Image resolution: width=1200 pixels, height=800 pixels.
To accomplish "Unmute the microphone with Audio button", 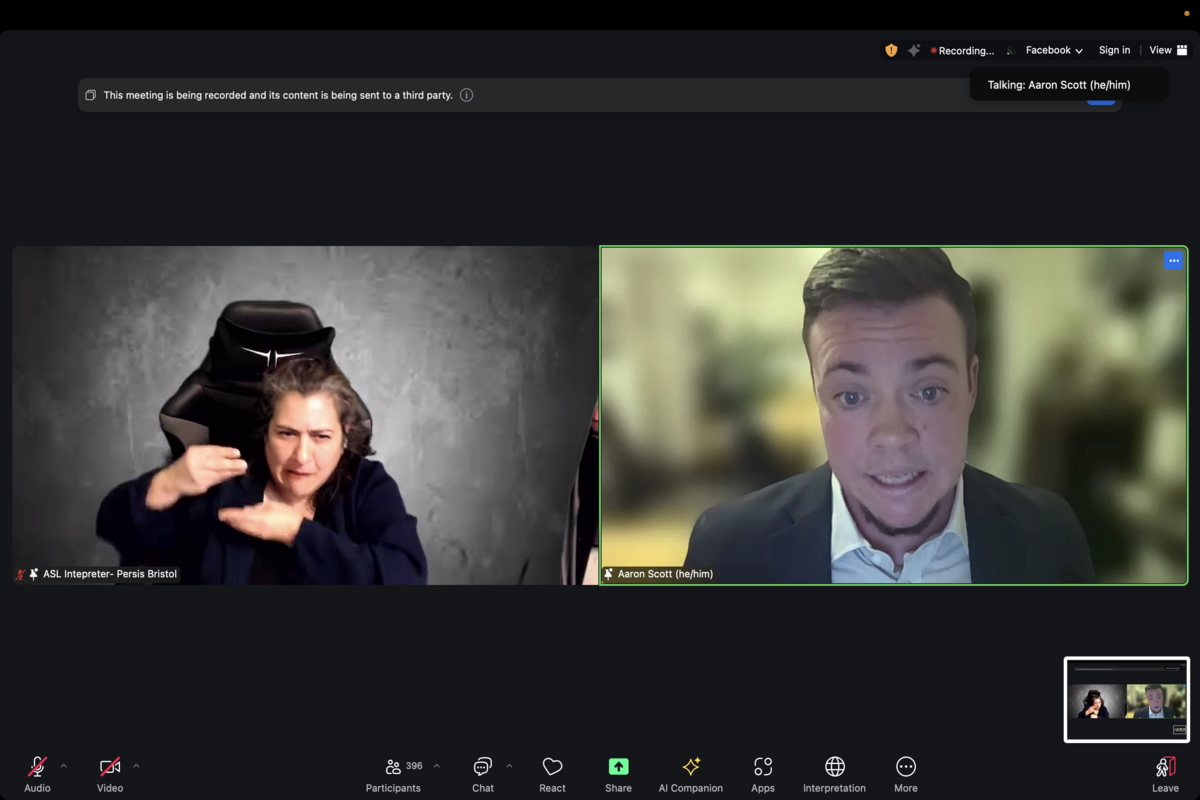I will pos(37,774).
